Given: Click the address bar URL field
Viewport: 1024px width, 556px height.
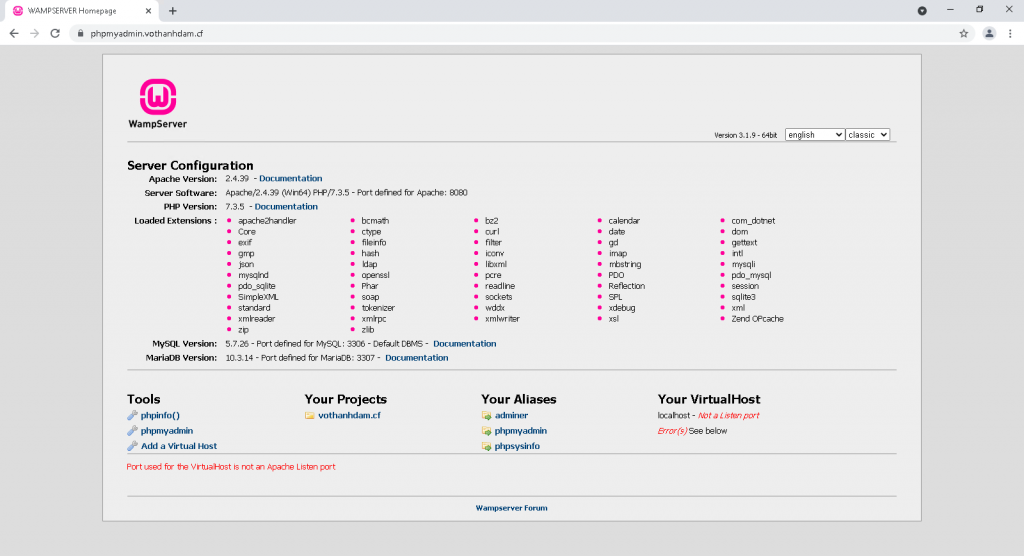Looking at the screenshot, I should (500, 33).
